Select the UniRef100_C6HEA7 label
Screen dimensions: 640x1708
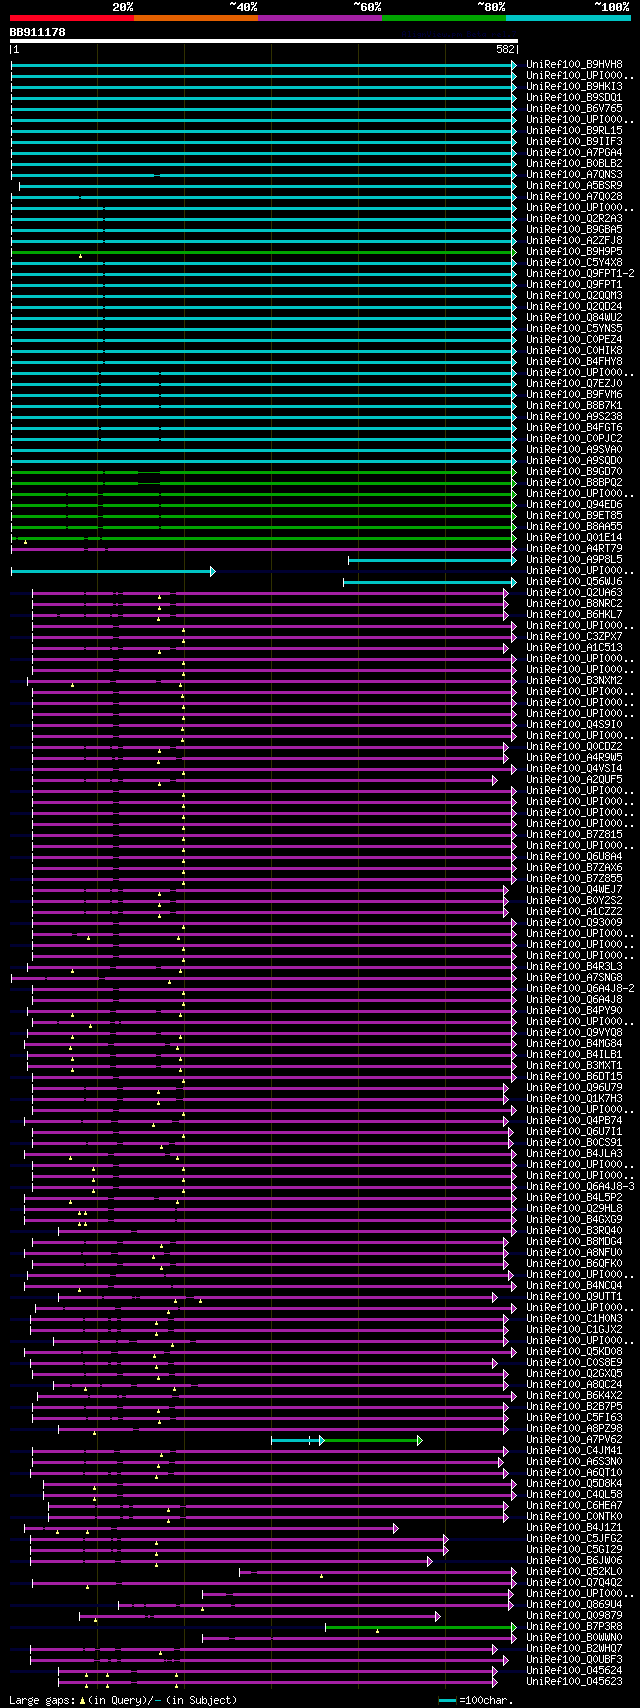tap(574, 1505)
